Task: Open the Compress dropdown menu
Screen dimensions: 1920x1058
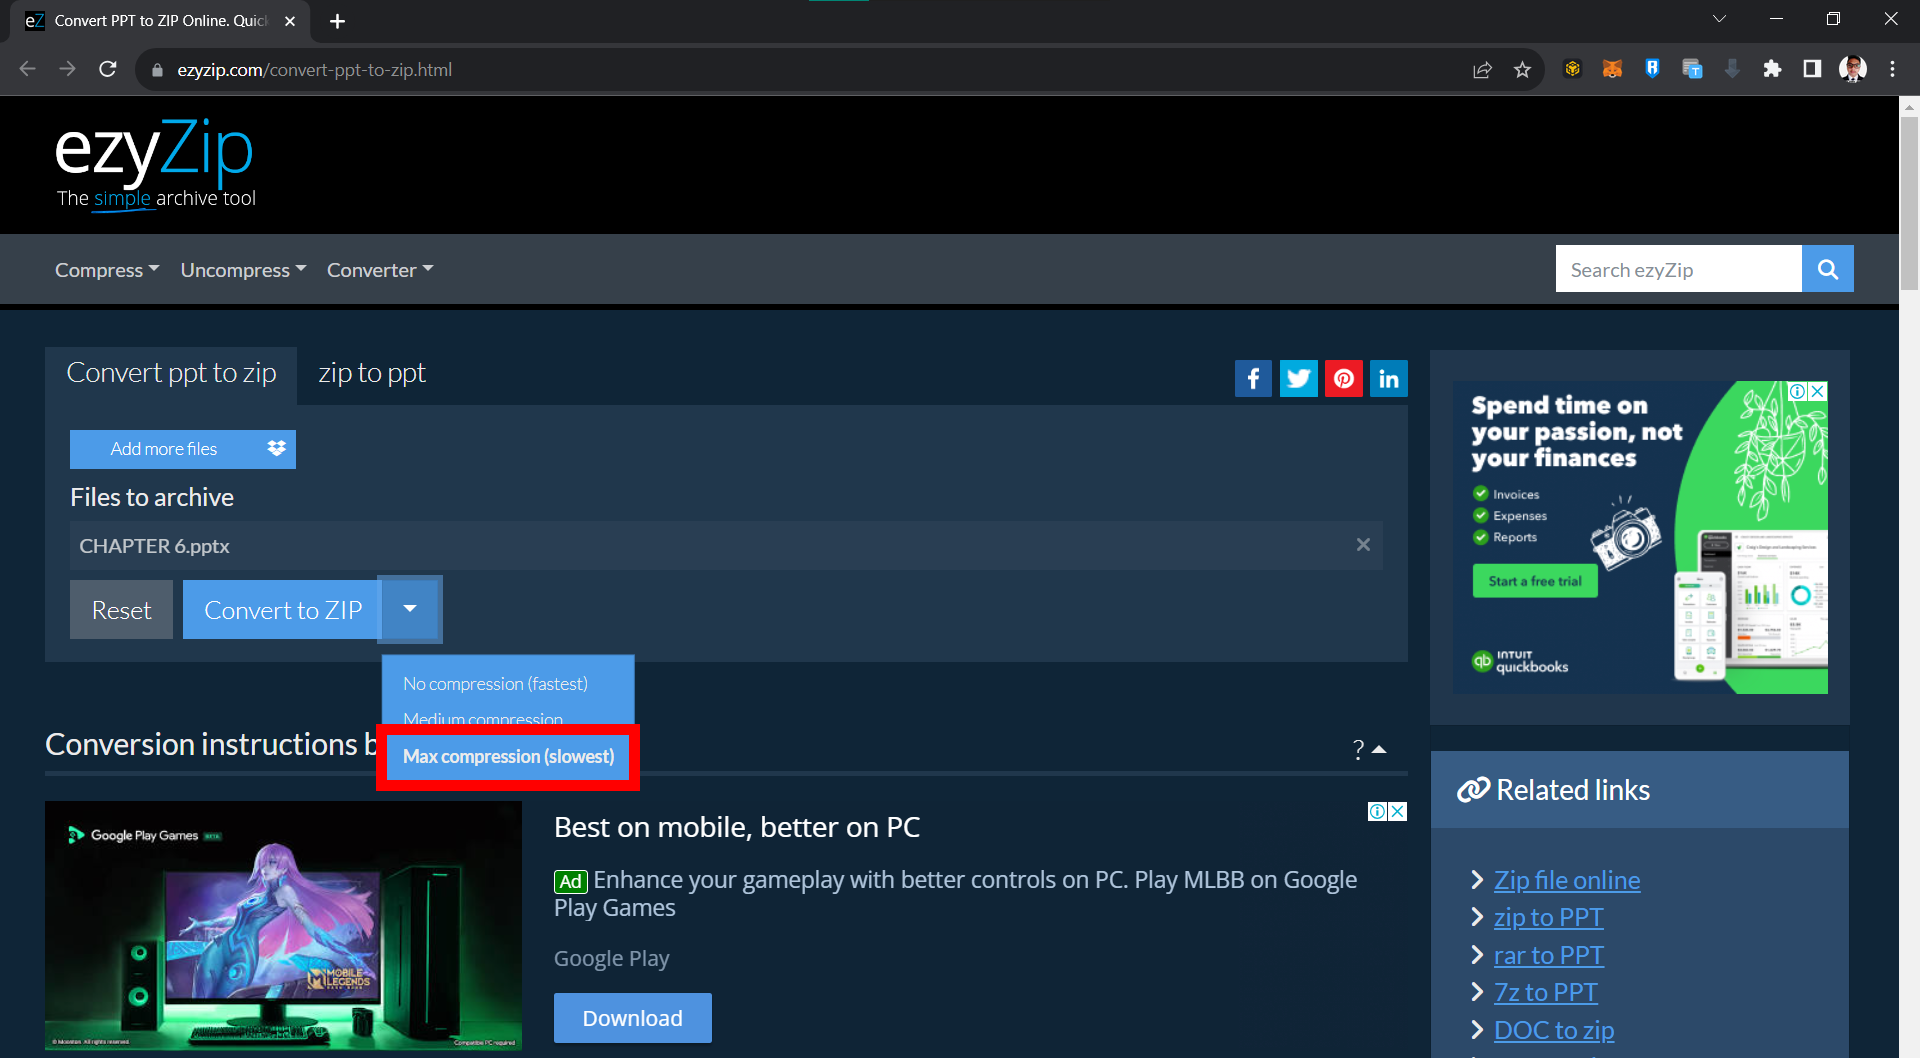Action: point(106,270)
